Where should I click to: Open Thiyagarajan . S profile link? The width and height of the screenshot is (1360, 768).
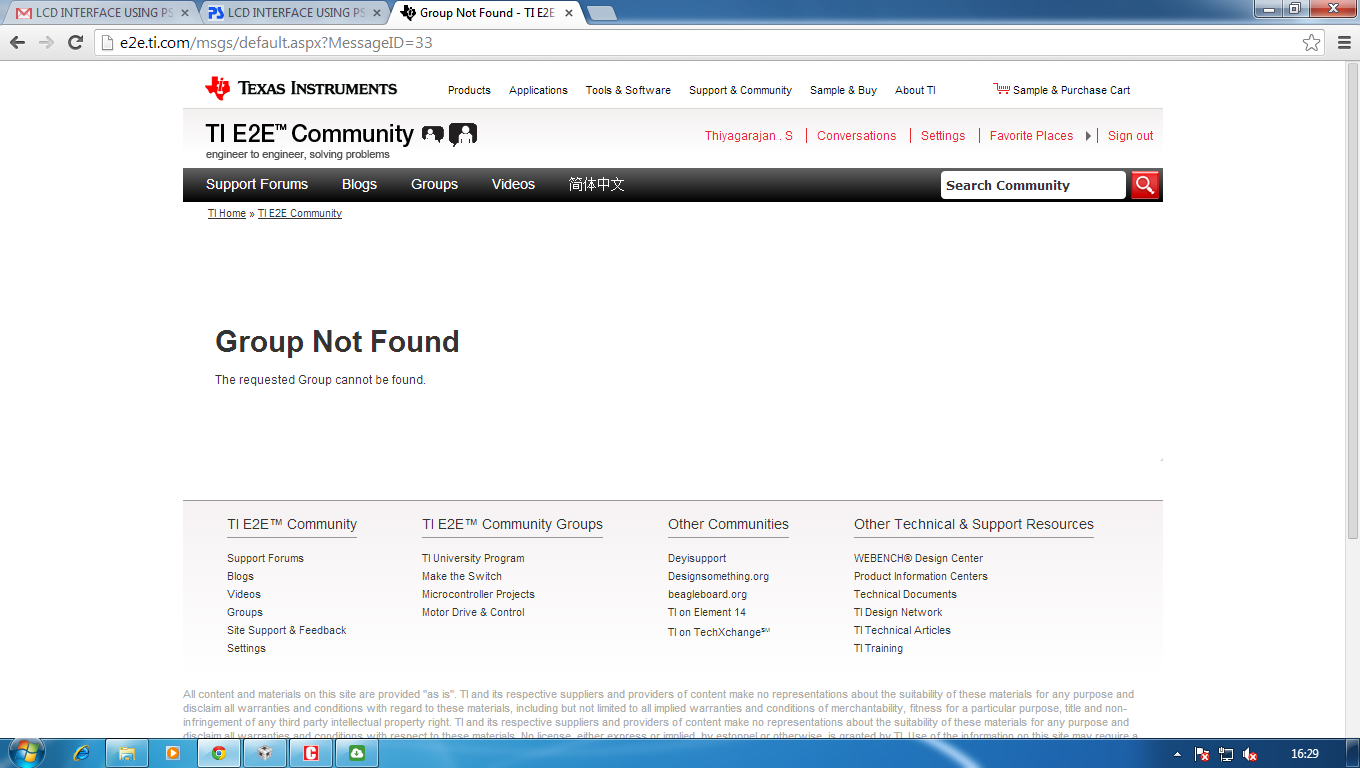749,136
